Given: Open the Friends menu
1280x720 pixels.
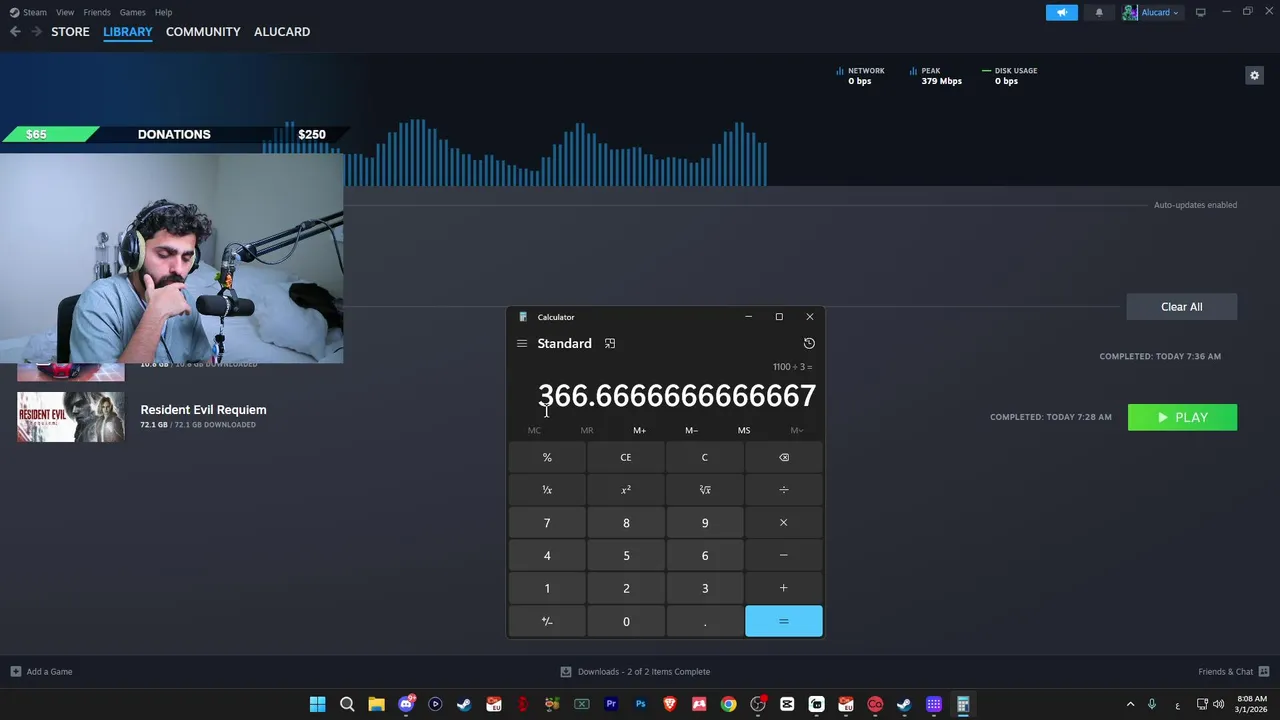Looking at the screenshot, I should pyautogui.click(x=97, y=12).
